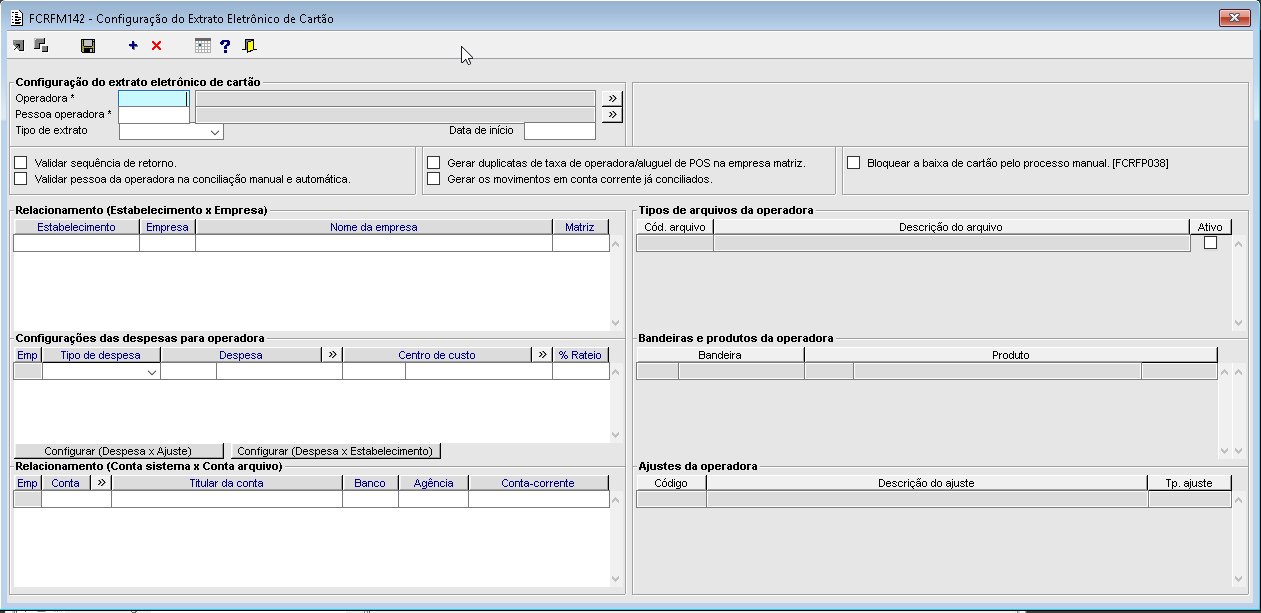Screen dimensions: 1261x613
Task: Click the » header button beside Centro de custo
Action: [x=542, y=355]
